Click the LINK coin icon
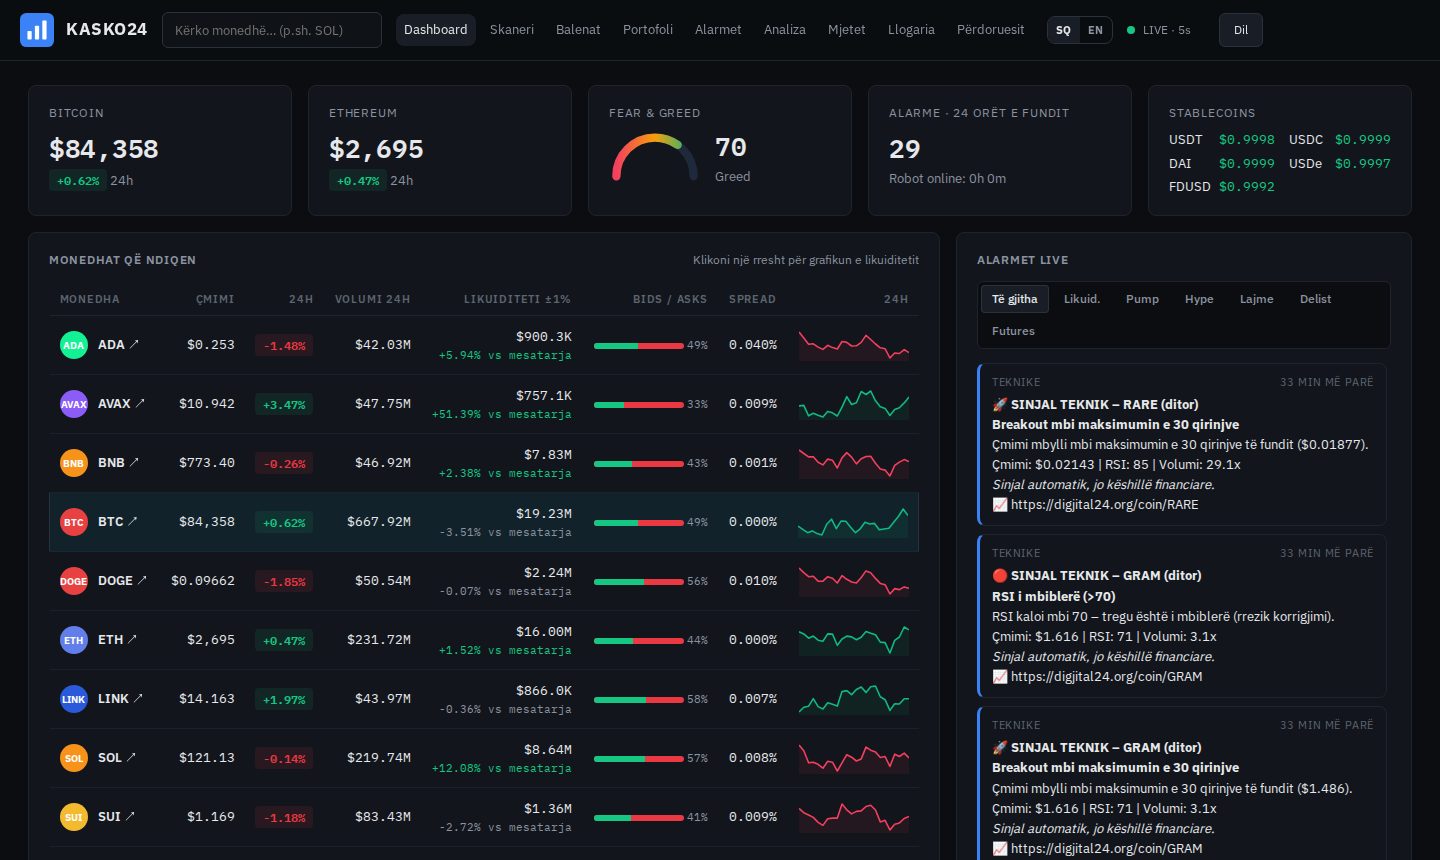This screenshot has height=860, width=1440. tap(74, 699)
